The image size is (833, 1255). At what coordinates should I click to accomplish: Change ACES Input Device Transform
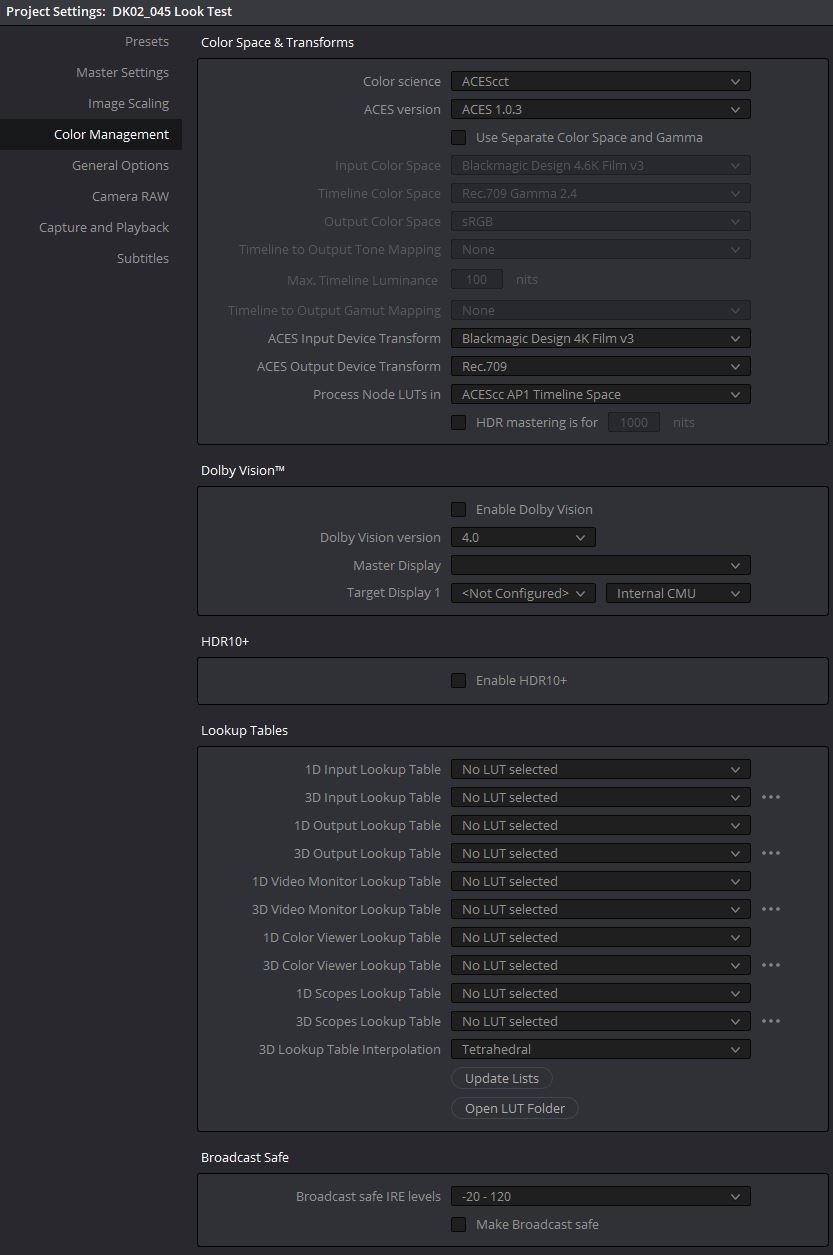[600, 338]
